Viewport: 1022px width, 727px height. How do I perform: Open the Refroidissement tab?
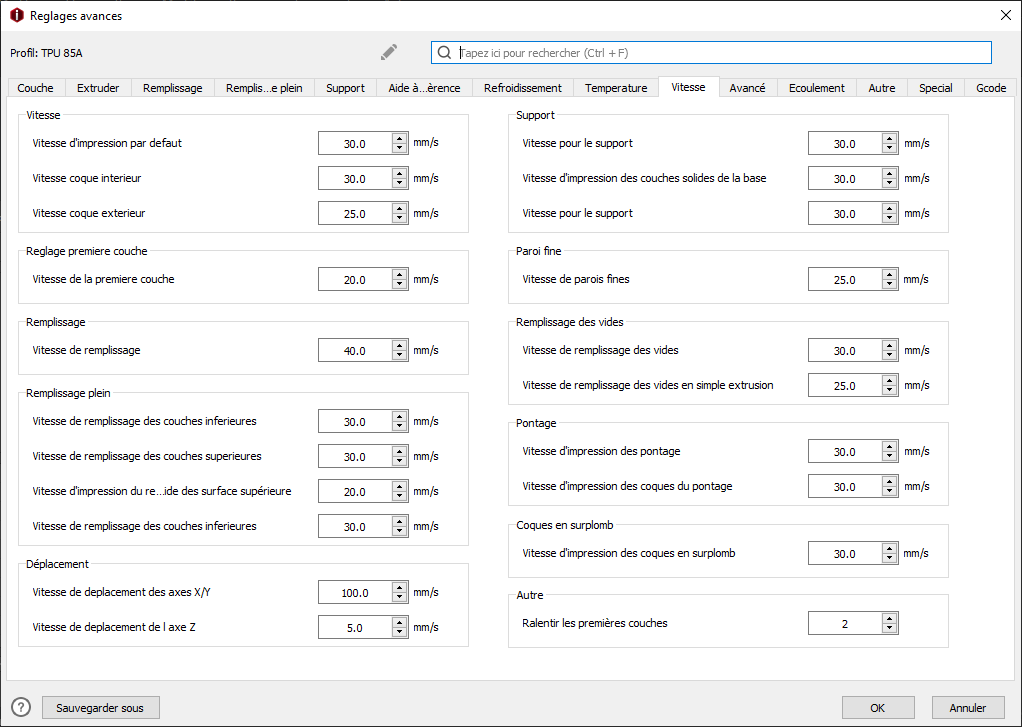tap(523, 88)
